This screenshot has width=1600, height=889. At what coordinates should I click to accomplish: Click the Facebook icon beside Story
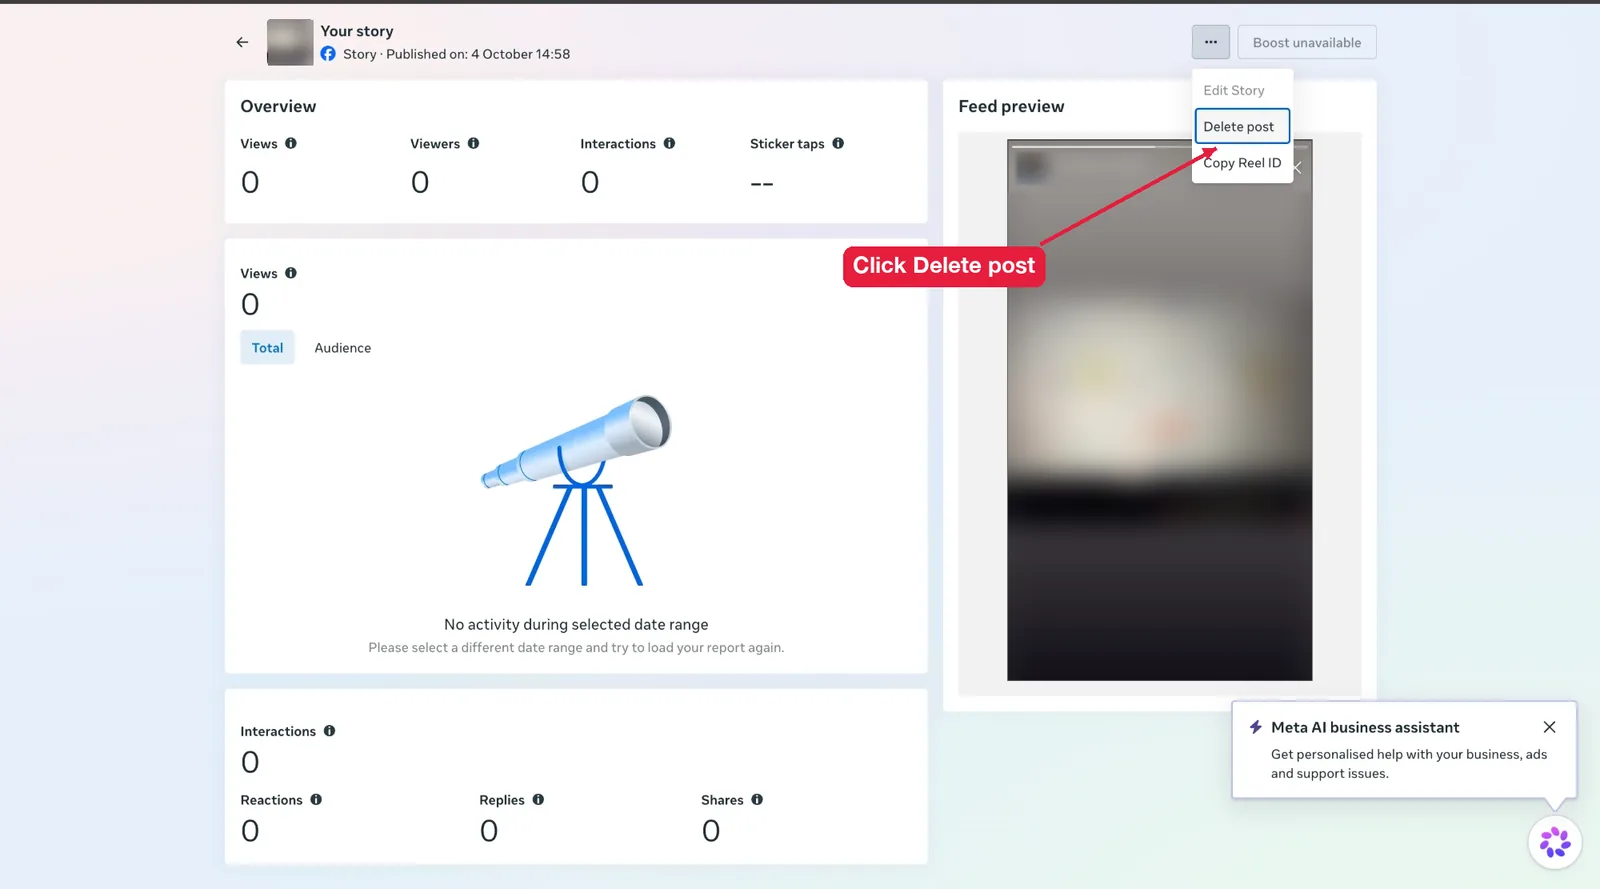point(328,54)
